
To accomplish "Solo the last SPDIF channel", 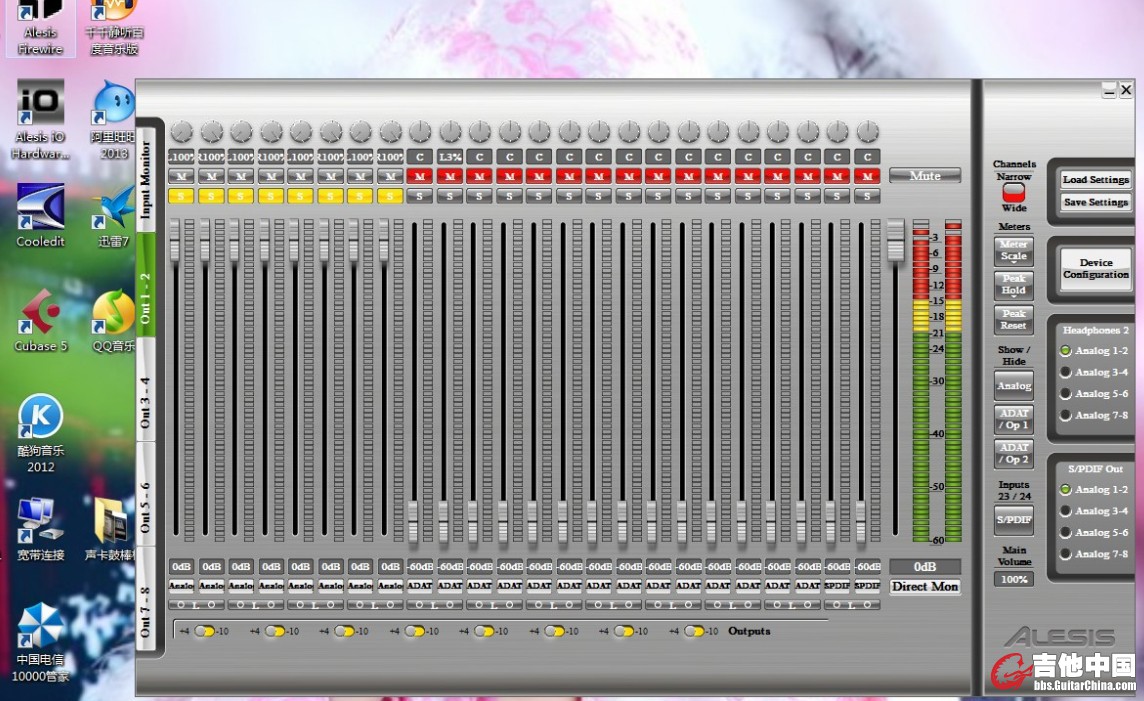I will click(867, 195).
